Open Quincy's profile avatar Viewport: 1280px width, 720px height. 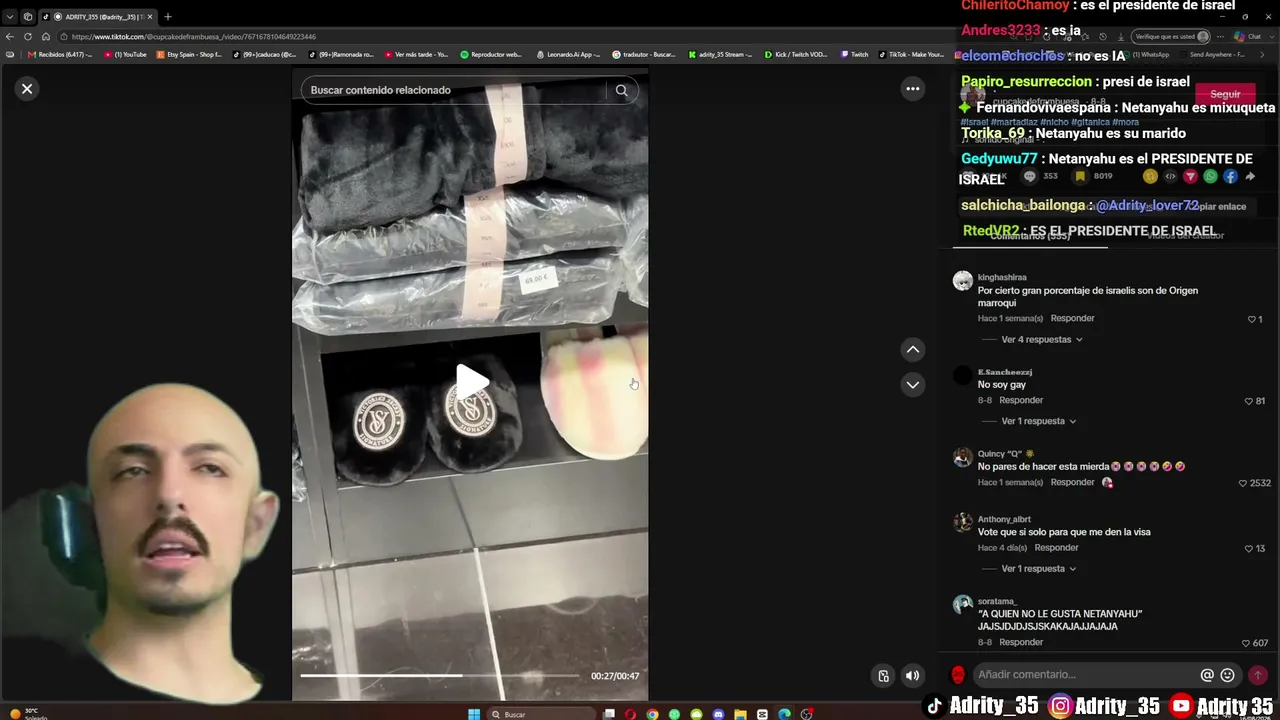963,457
